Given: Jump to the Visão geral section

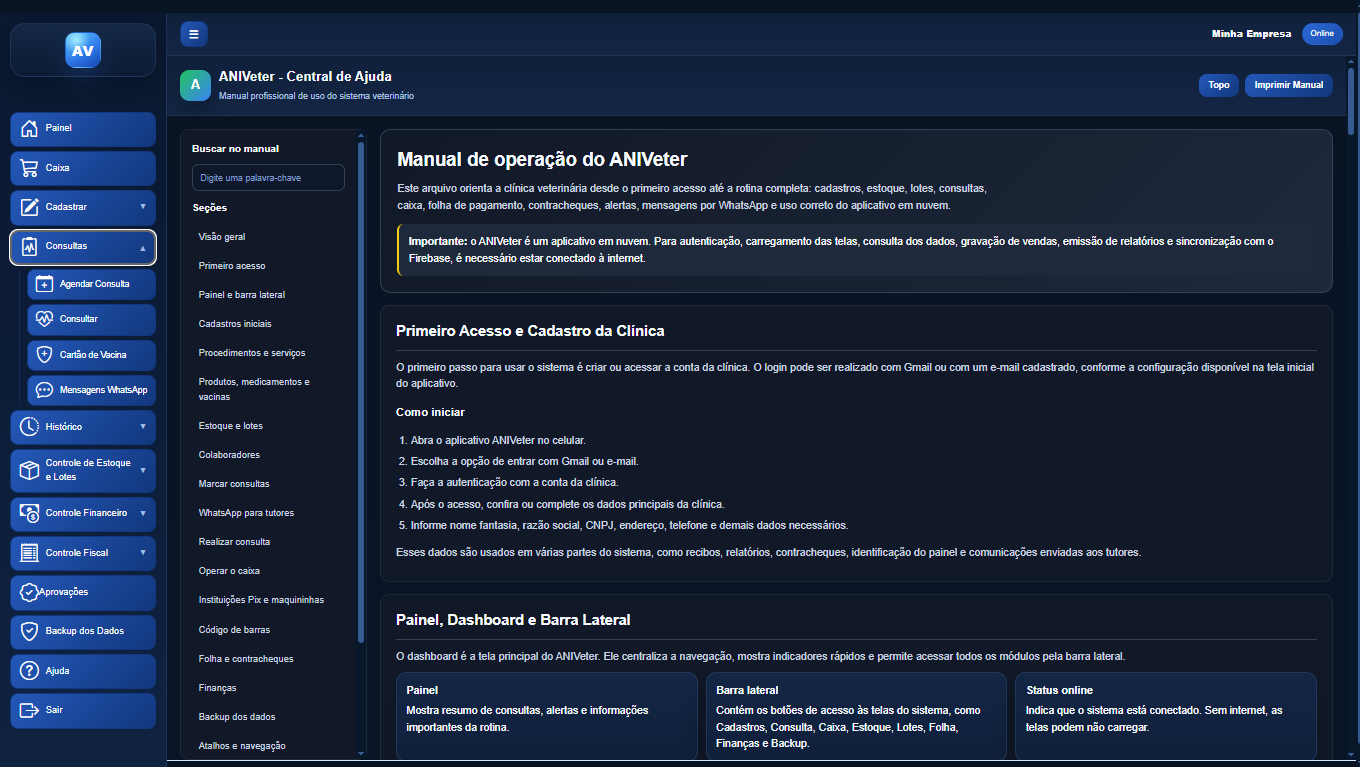Looking at the screenshot, I should (x=222, y=237).
